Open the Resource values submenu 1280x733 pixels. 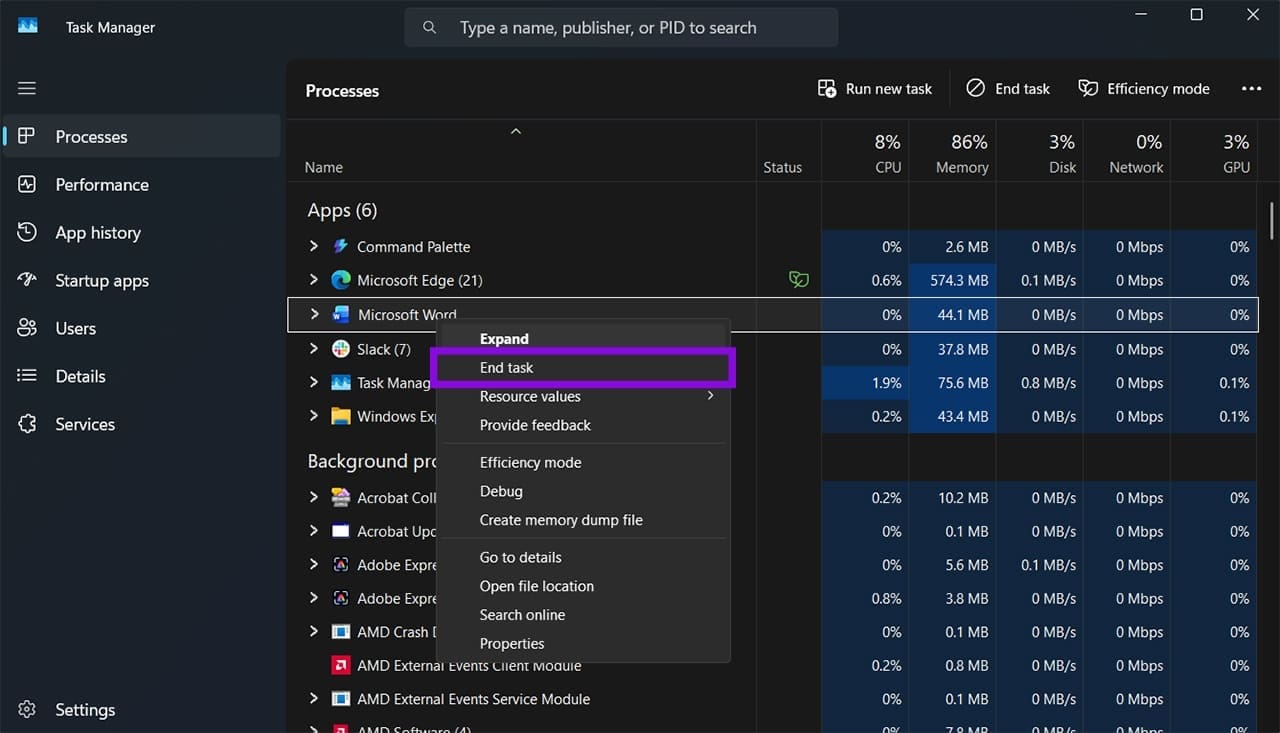[x=583, y=397]
